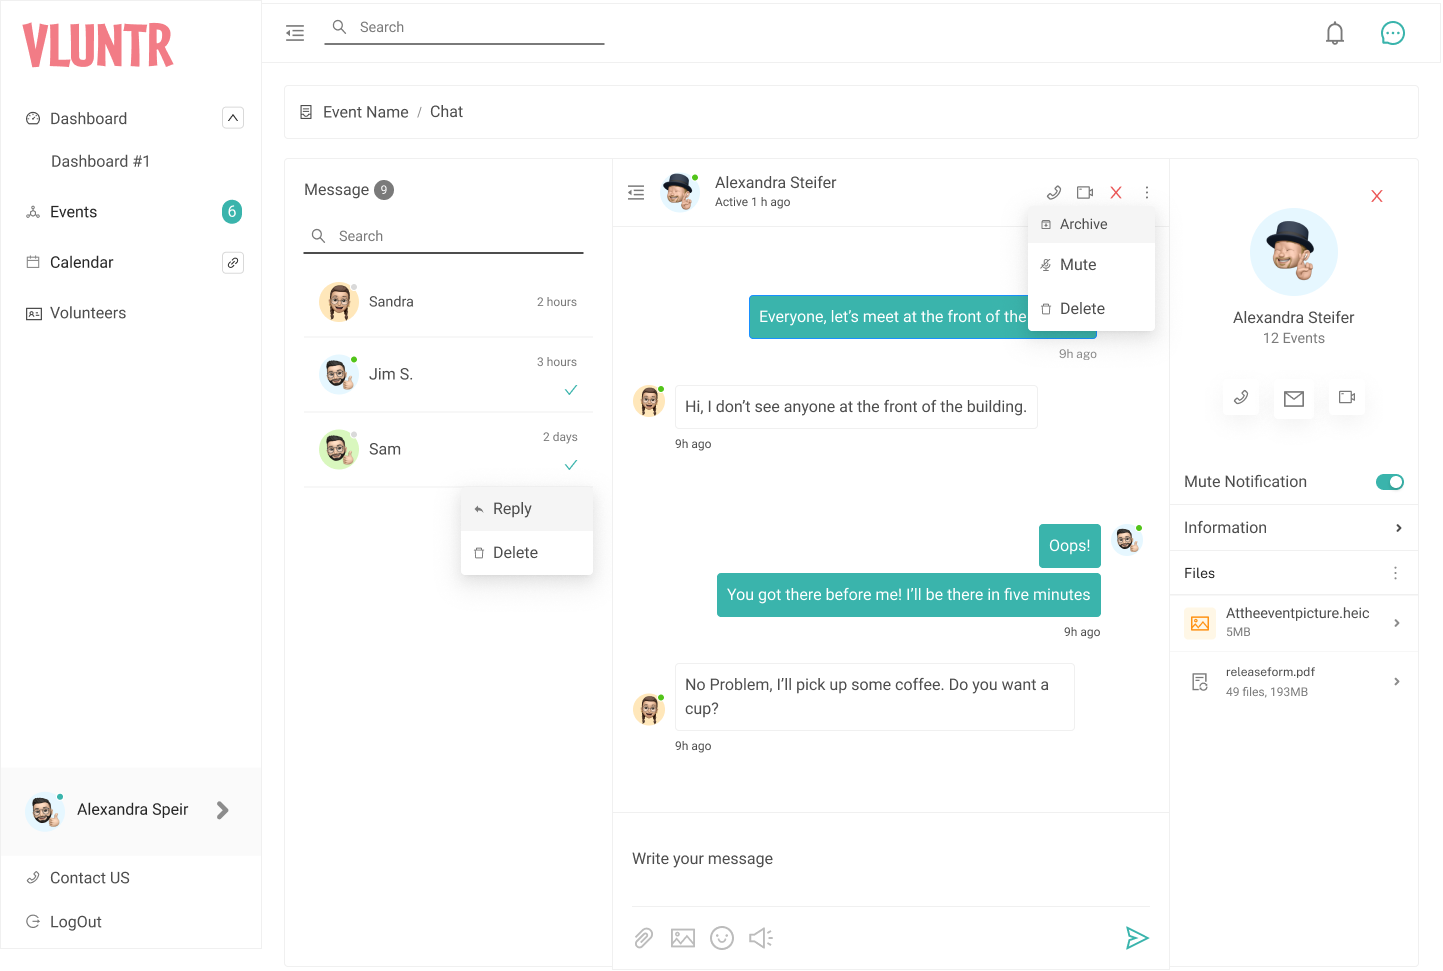Screen dimensions: 1443x971
Task: Click LogOut in the sidebar
Action: click(76, 922)
